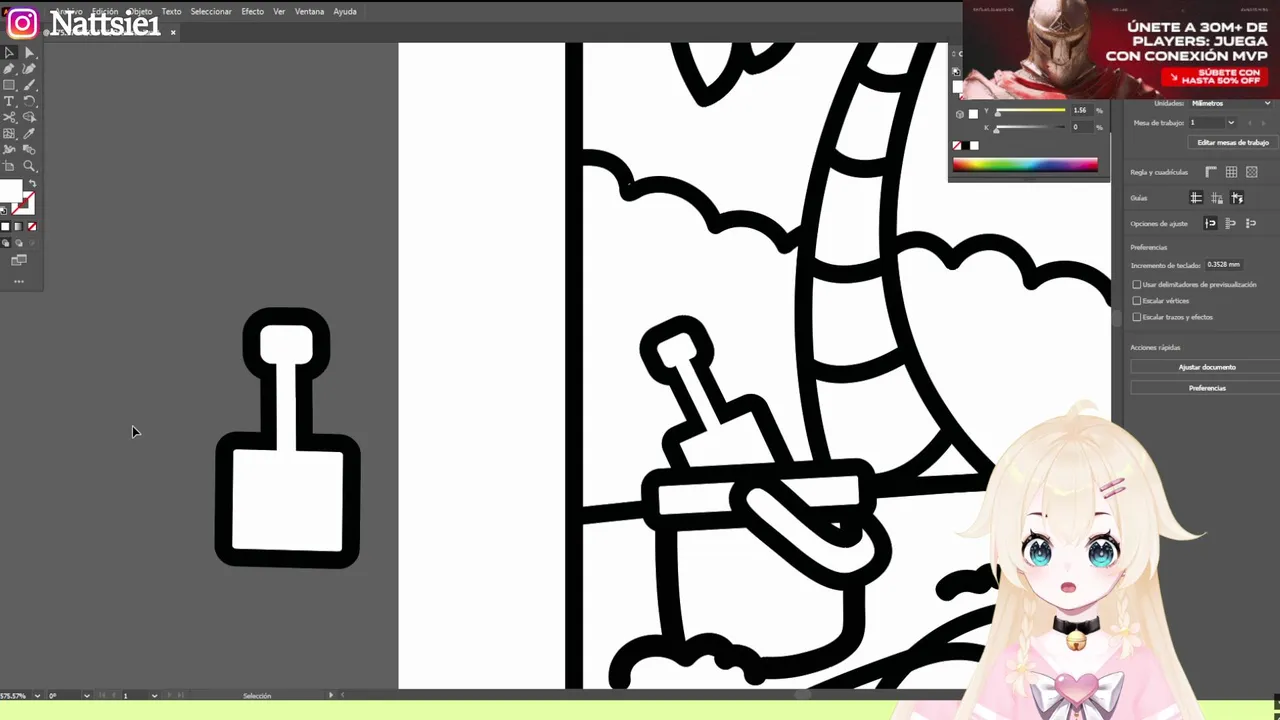1280x720 pixels.
Task: Click Editar mesas de trabajo button
Action: click(1232, 143)
